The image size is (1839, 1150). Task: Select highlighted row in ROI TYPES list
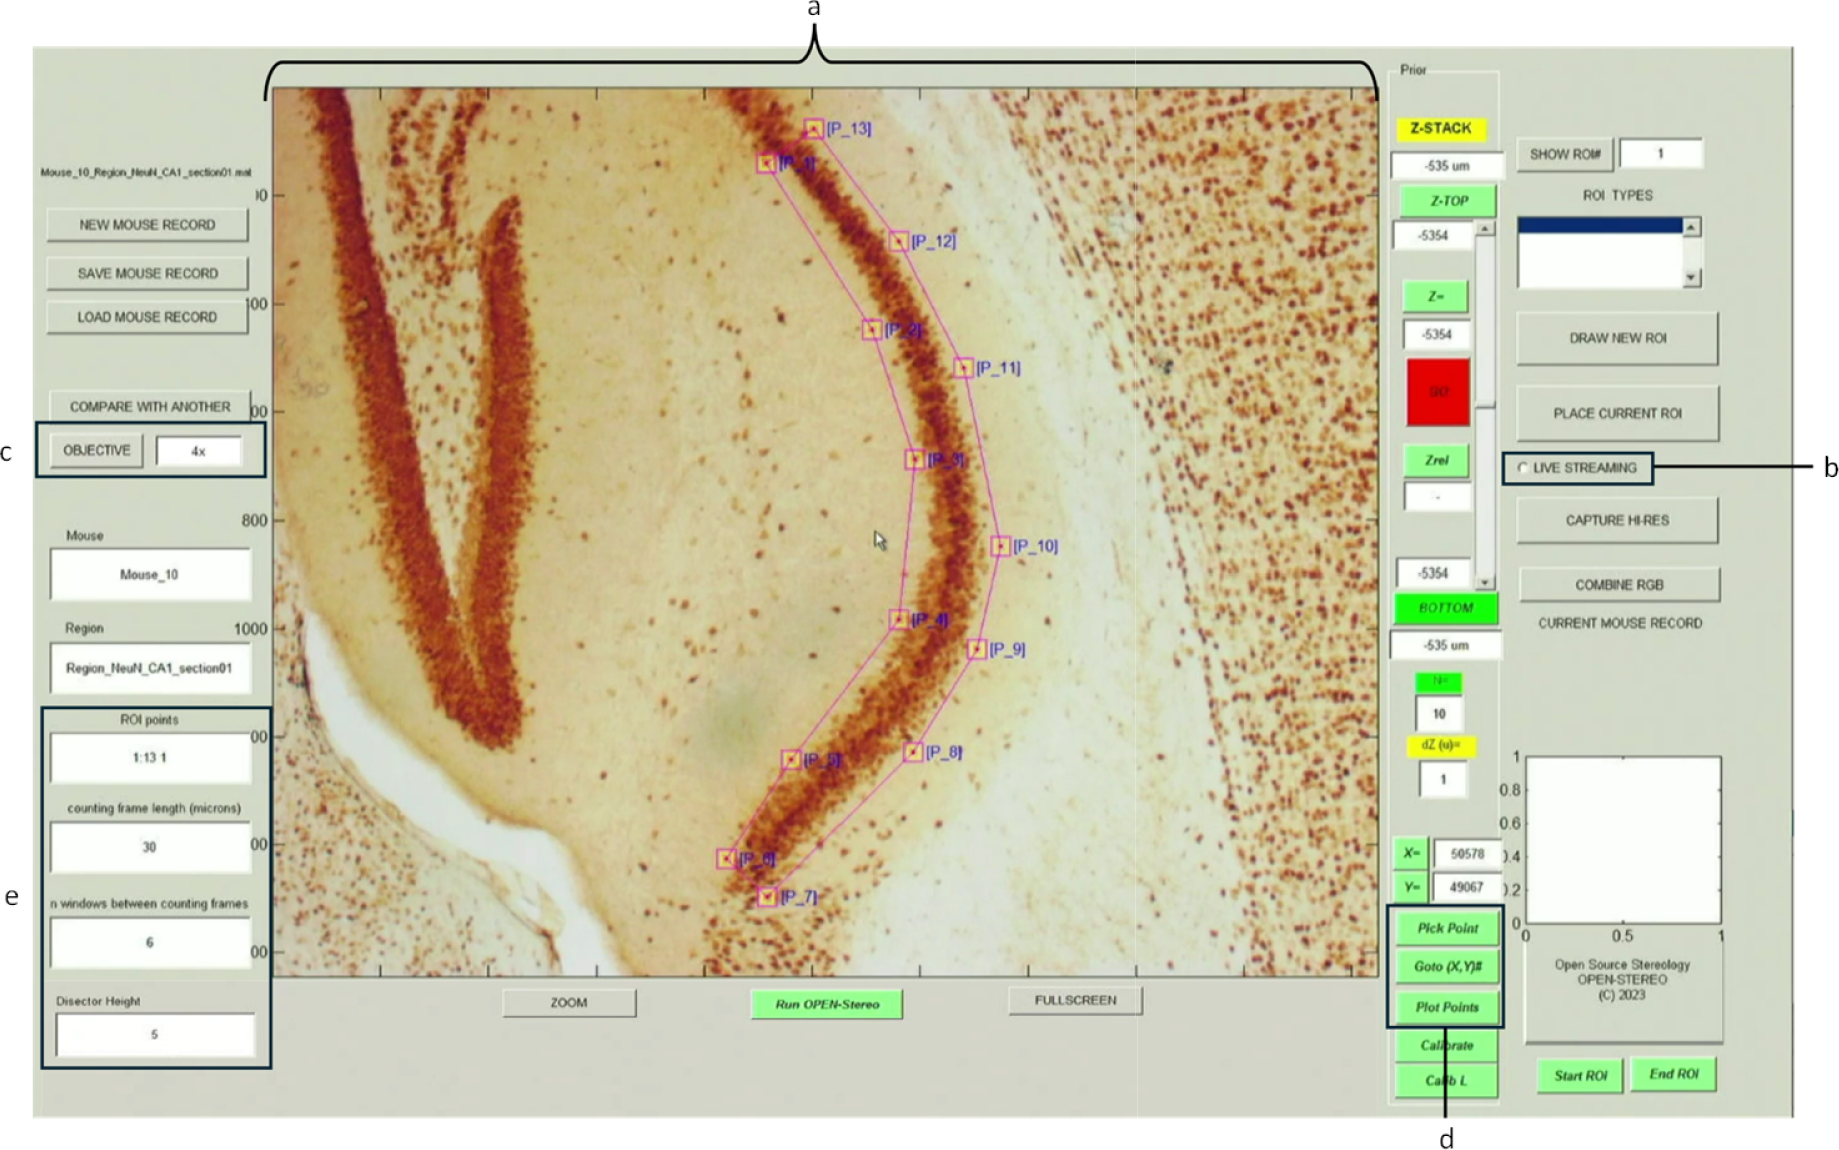[1600, 226]
